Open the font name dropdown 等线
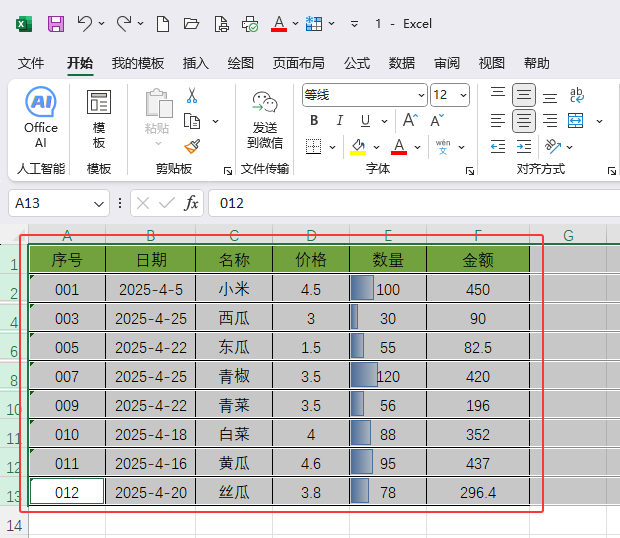Viewport: 620px width, 538px height. 421,95
